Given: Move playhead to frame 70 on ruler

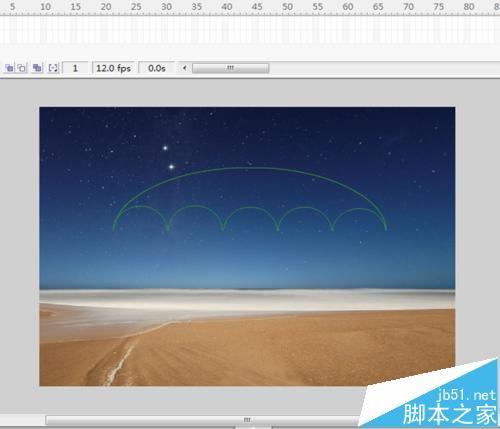Looking at the screenshot, I should pyautogui.click(x=408, y=7).
